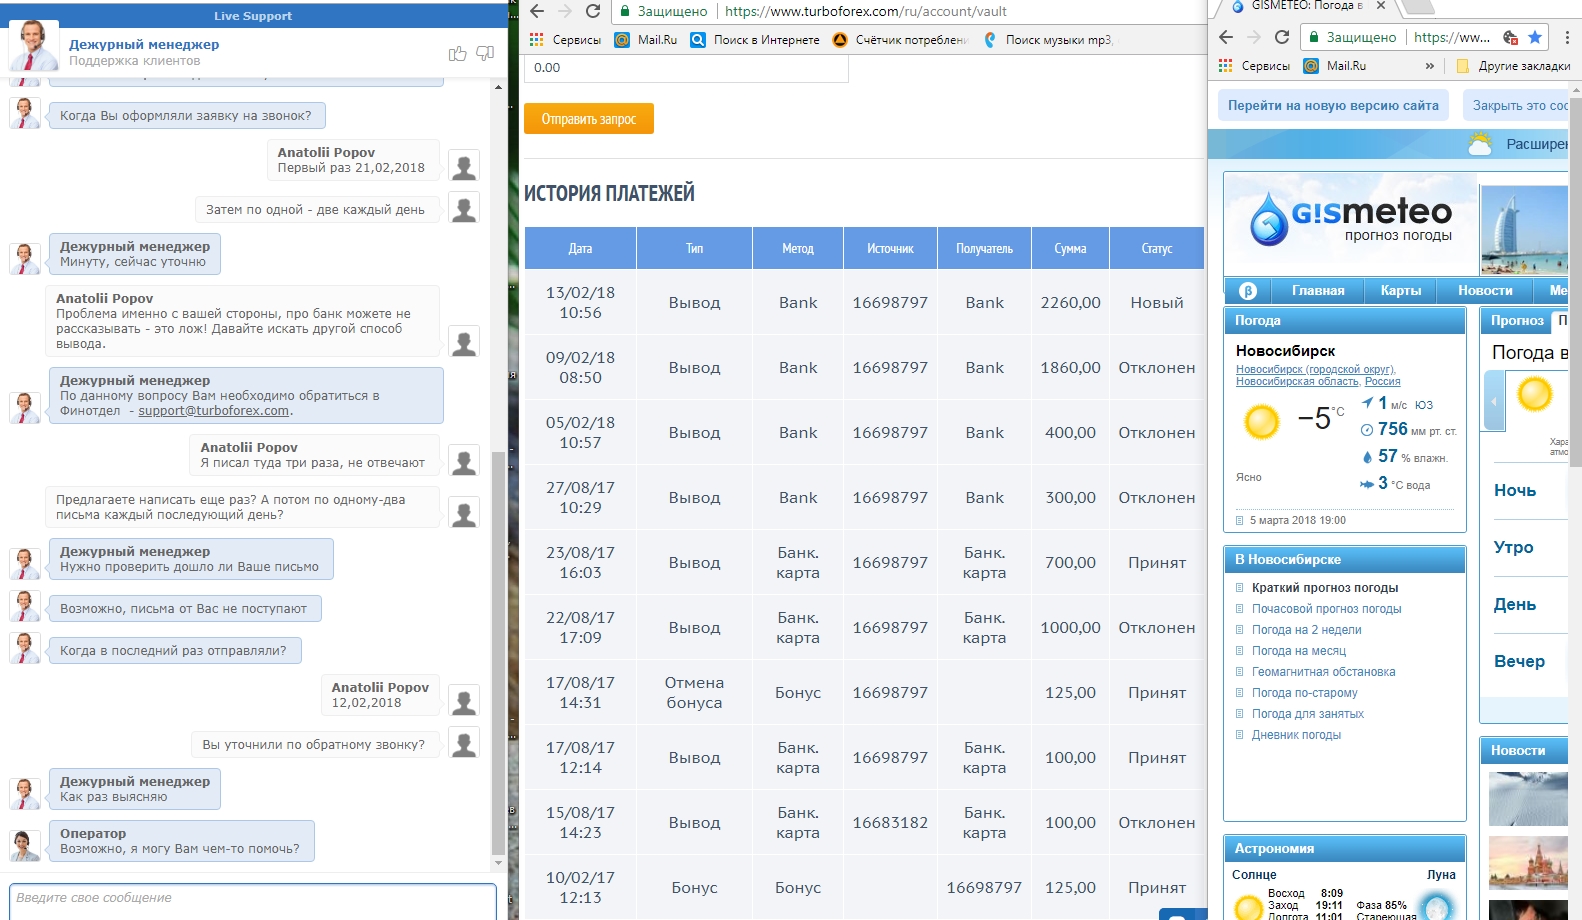Image resolution: width=1582 pixels, height=920 pixels.
Task: Click Перейти на новую версию сайта
Action: pyautogui.click(x=1333, y=106)
